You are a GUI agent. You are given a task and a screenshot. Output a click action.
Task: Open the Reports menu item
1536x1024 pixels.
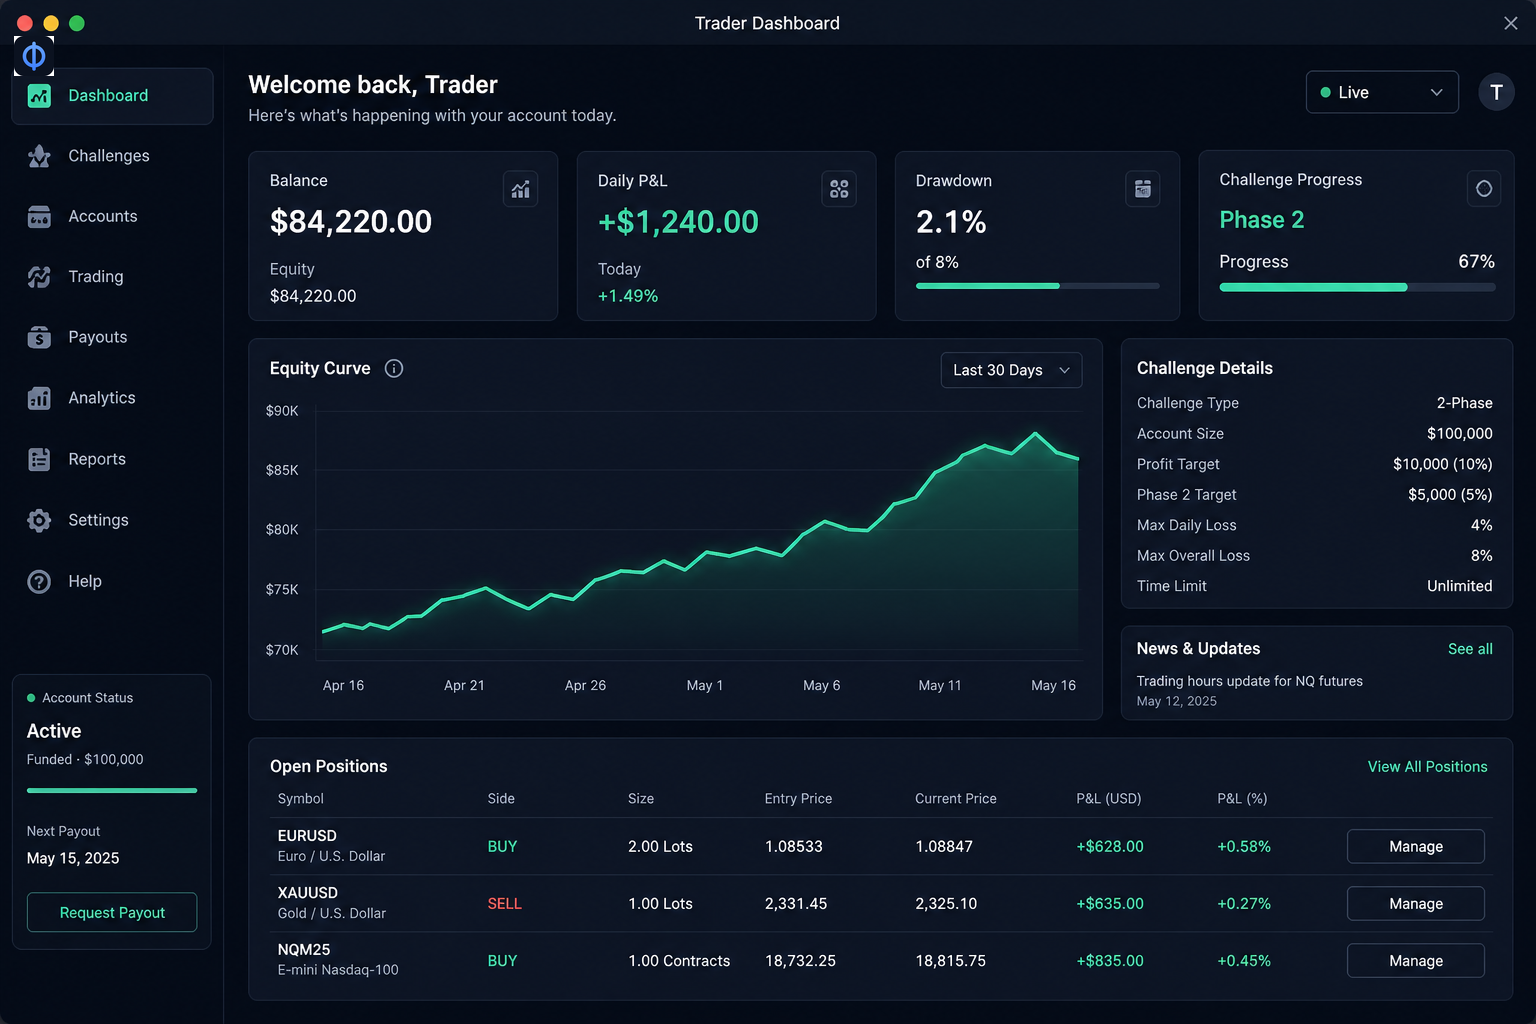tap(112, 459)
